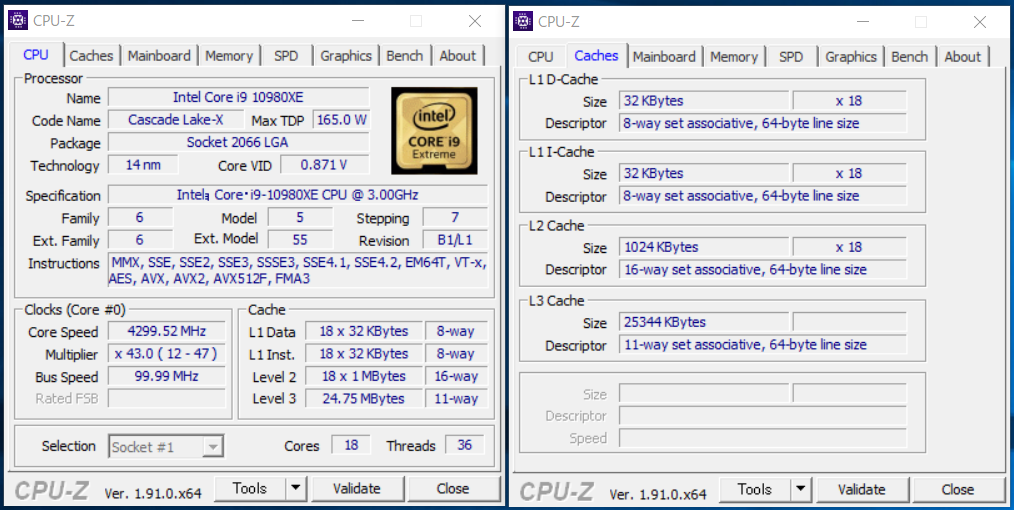Click Max TDP value 165.0 W
The width and height of the screenshot is (1014, 510).
[x=341, y=120]
